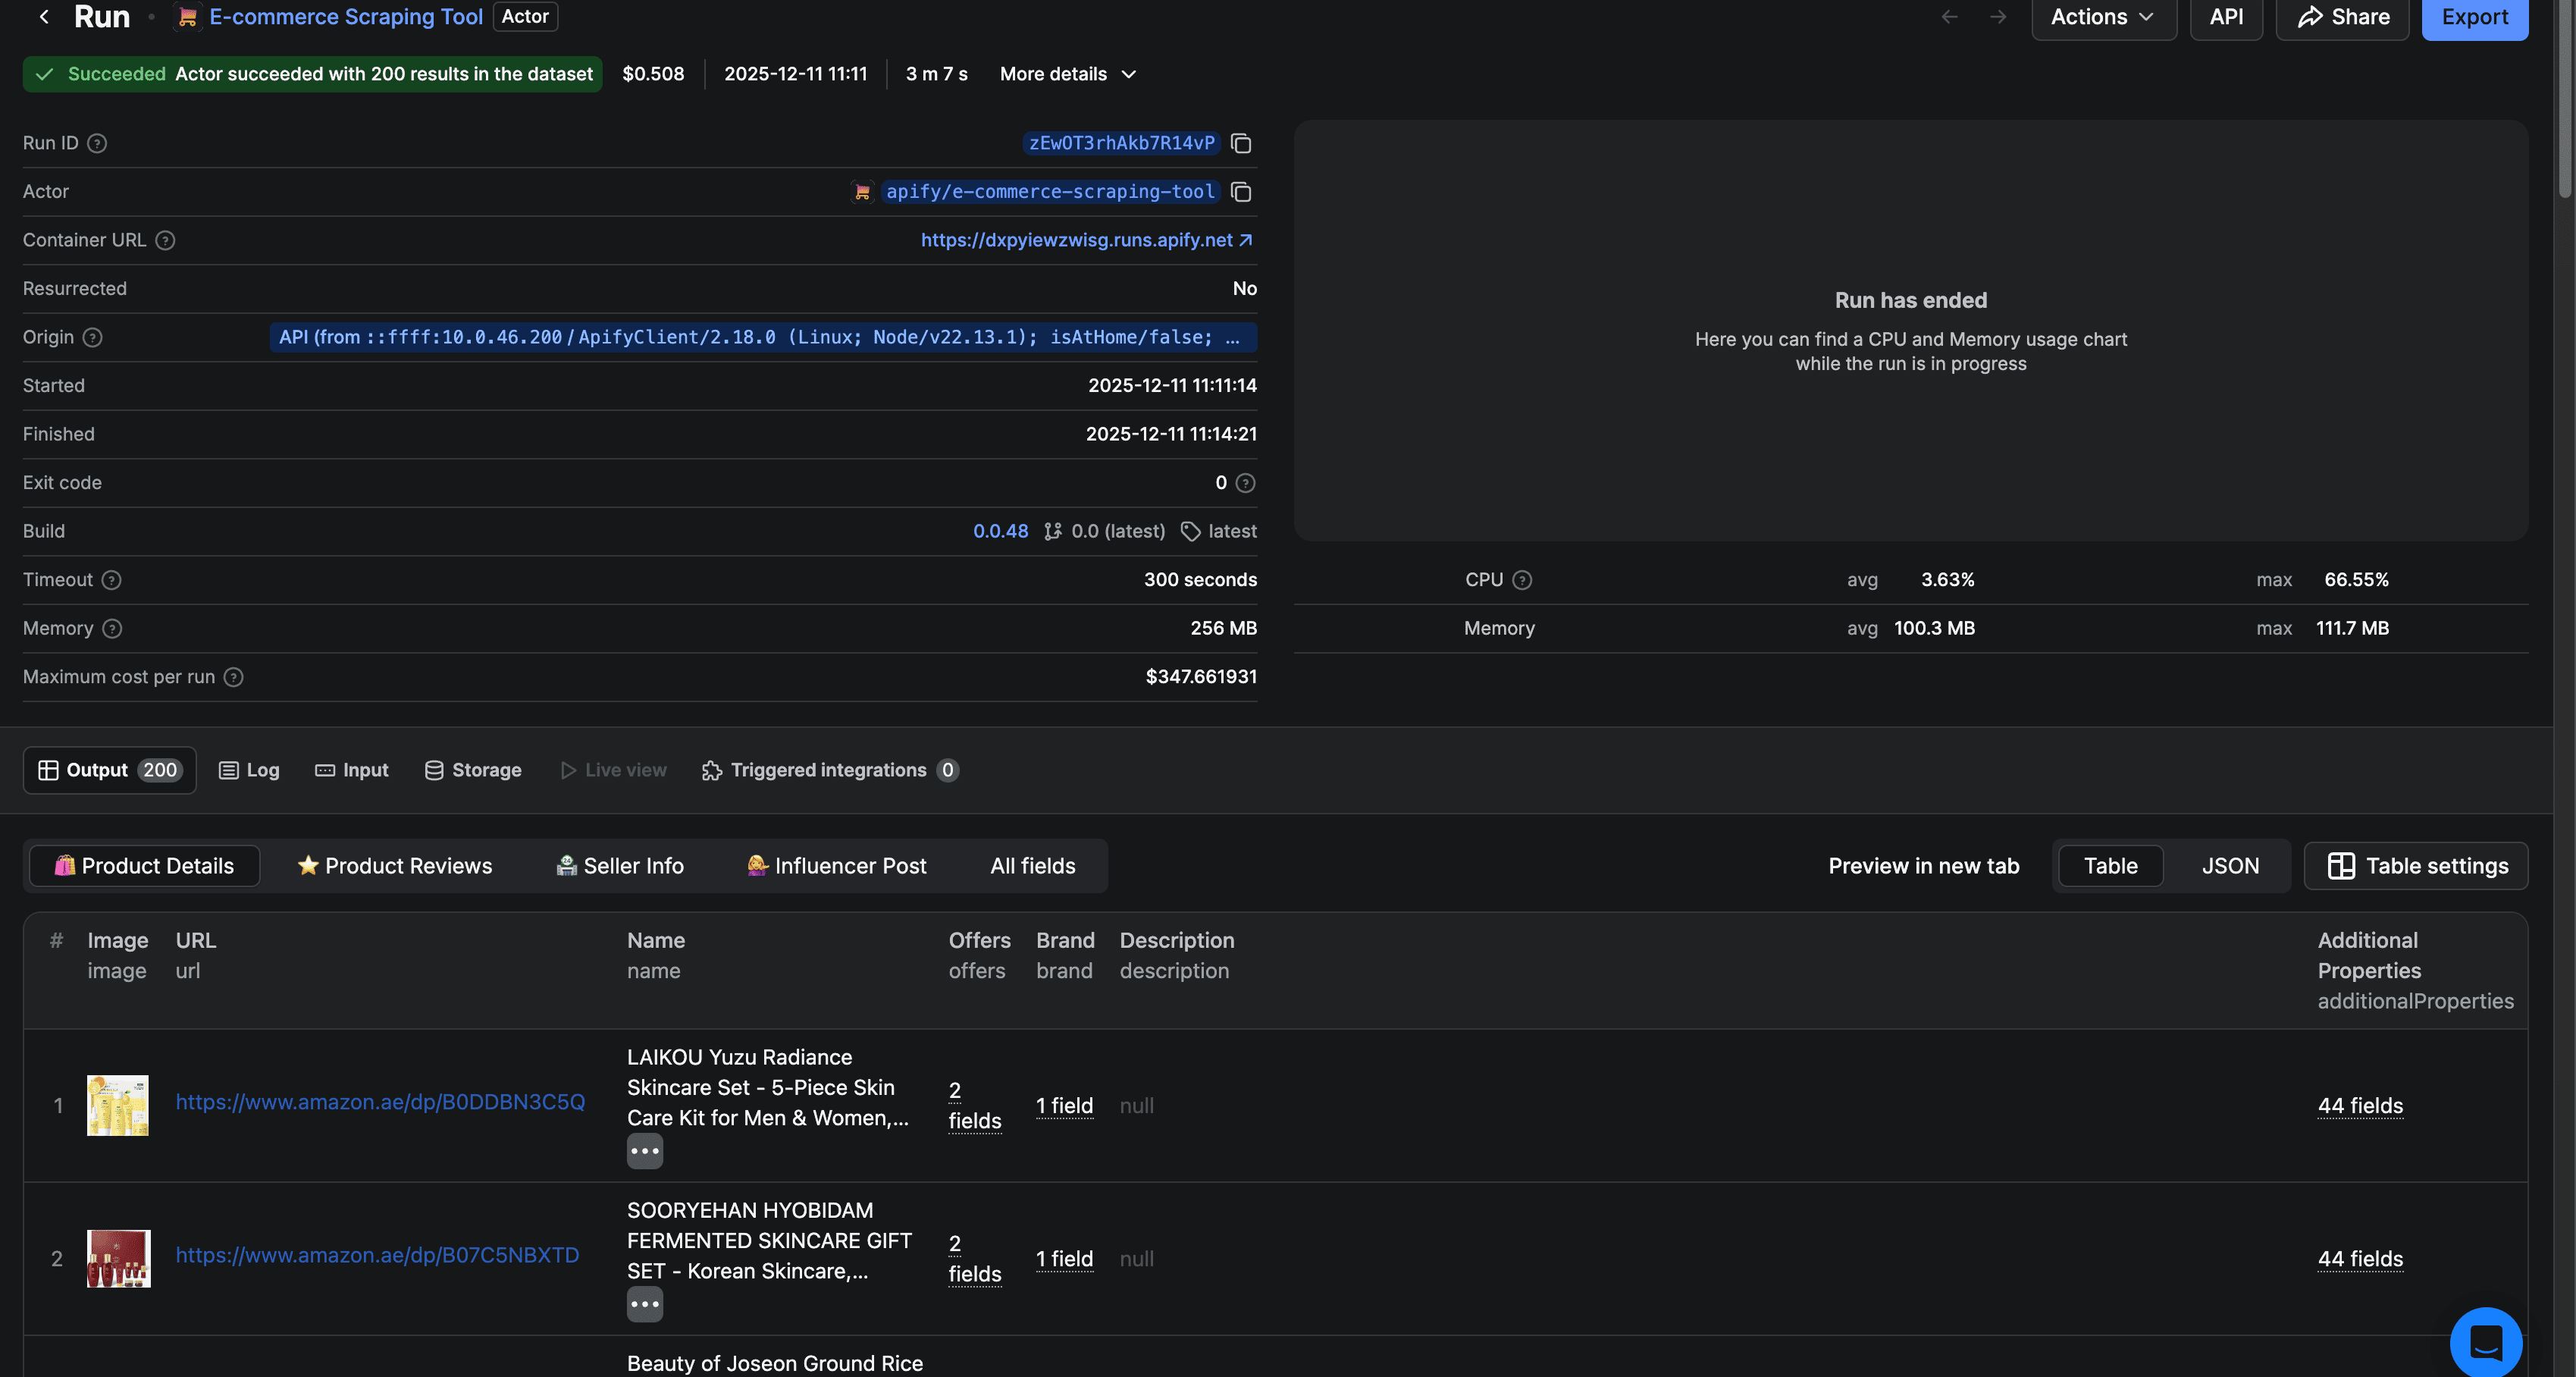Click the next-run navigation arrow
Image resolution: width=2576 pixels, height=1377 pixels.
pyautogui.click(x=1998, y=16)
